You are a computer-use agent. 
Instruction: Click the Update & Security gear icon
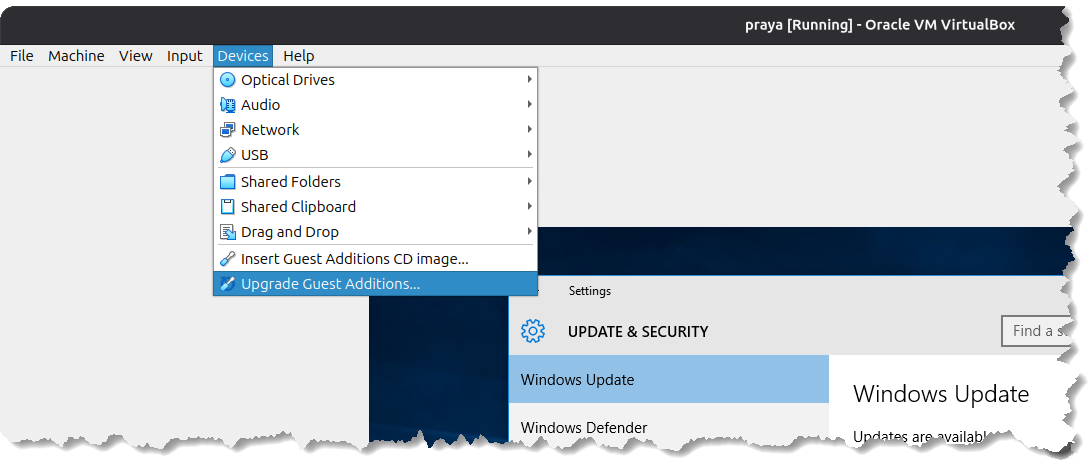[x=533, y=331]
